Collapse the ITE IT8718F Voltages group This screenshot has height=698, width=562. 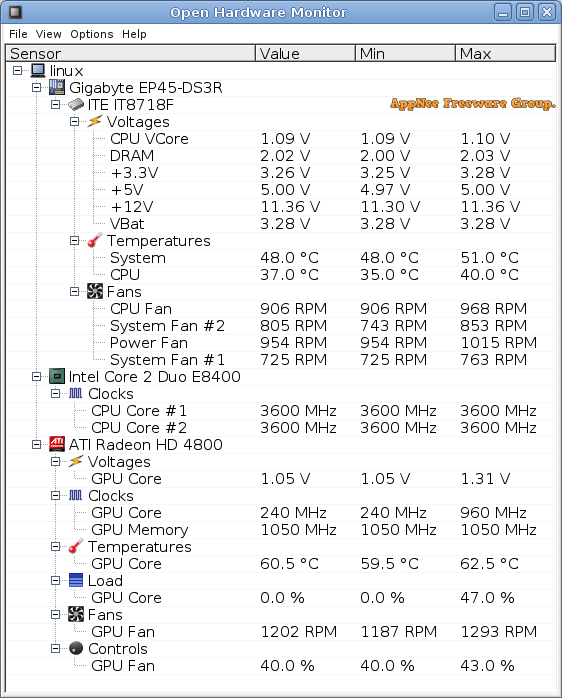tap(74, 122)
